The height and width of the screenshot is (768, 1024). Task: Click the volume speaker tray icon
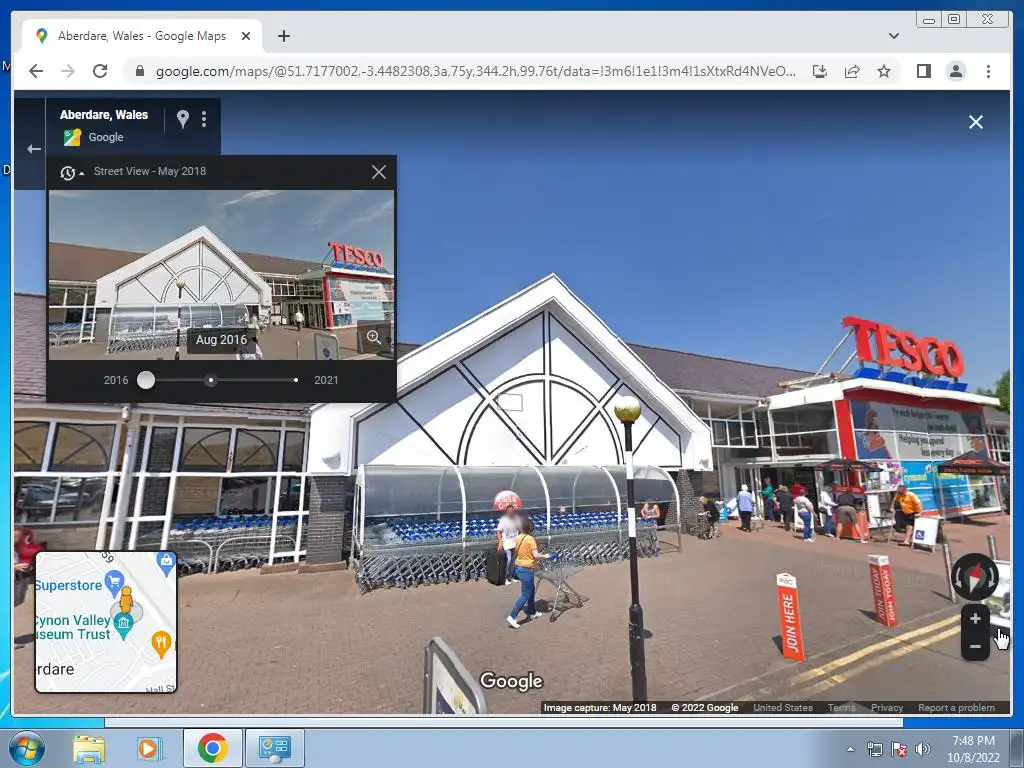pos(922,749)
